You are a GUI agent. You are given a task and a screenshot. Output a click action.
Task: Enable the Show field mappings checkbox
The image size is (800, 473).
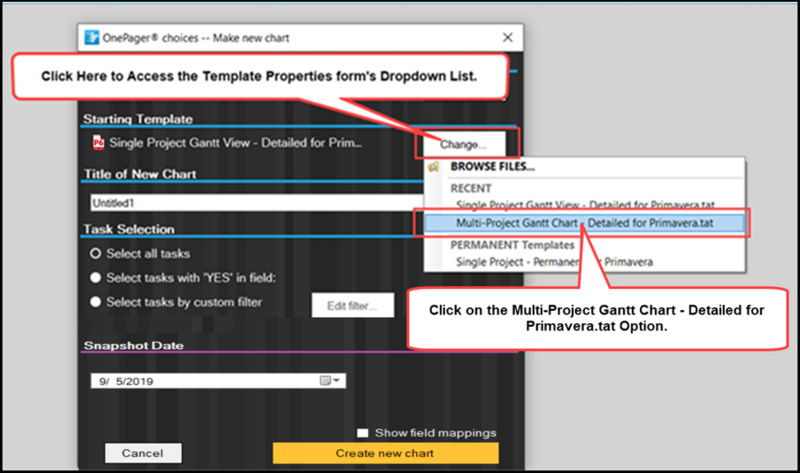coord(363,433)
